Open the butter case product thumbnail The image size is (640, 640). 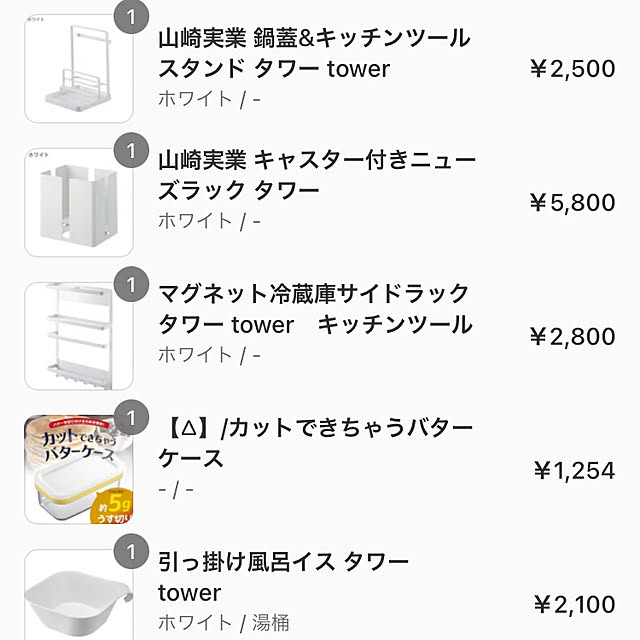point(79,470)
